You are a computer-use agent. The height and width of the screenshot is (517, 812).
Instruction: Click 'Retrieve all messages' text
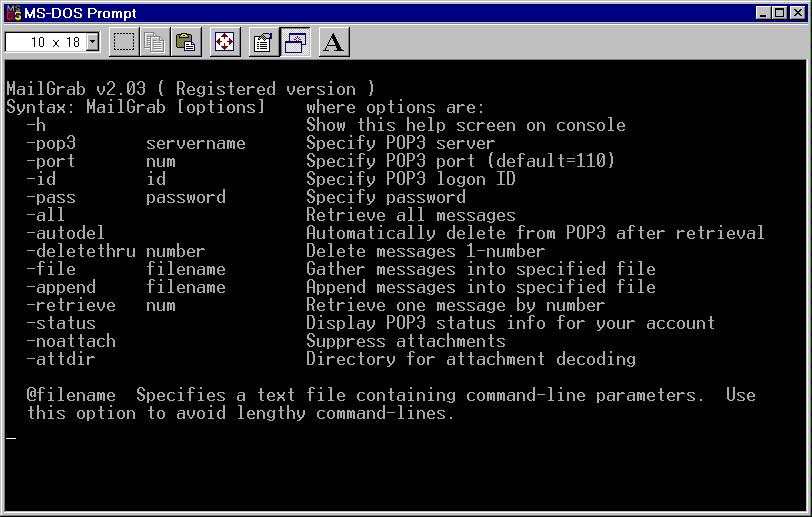pos(411,215)
